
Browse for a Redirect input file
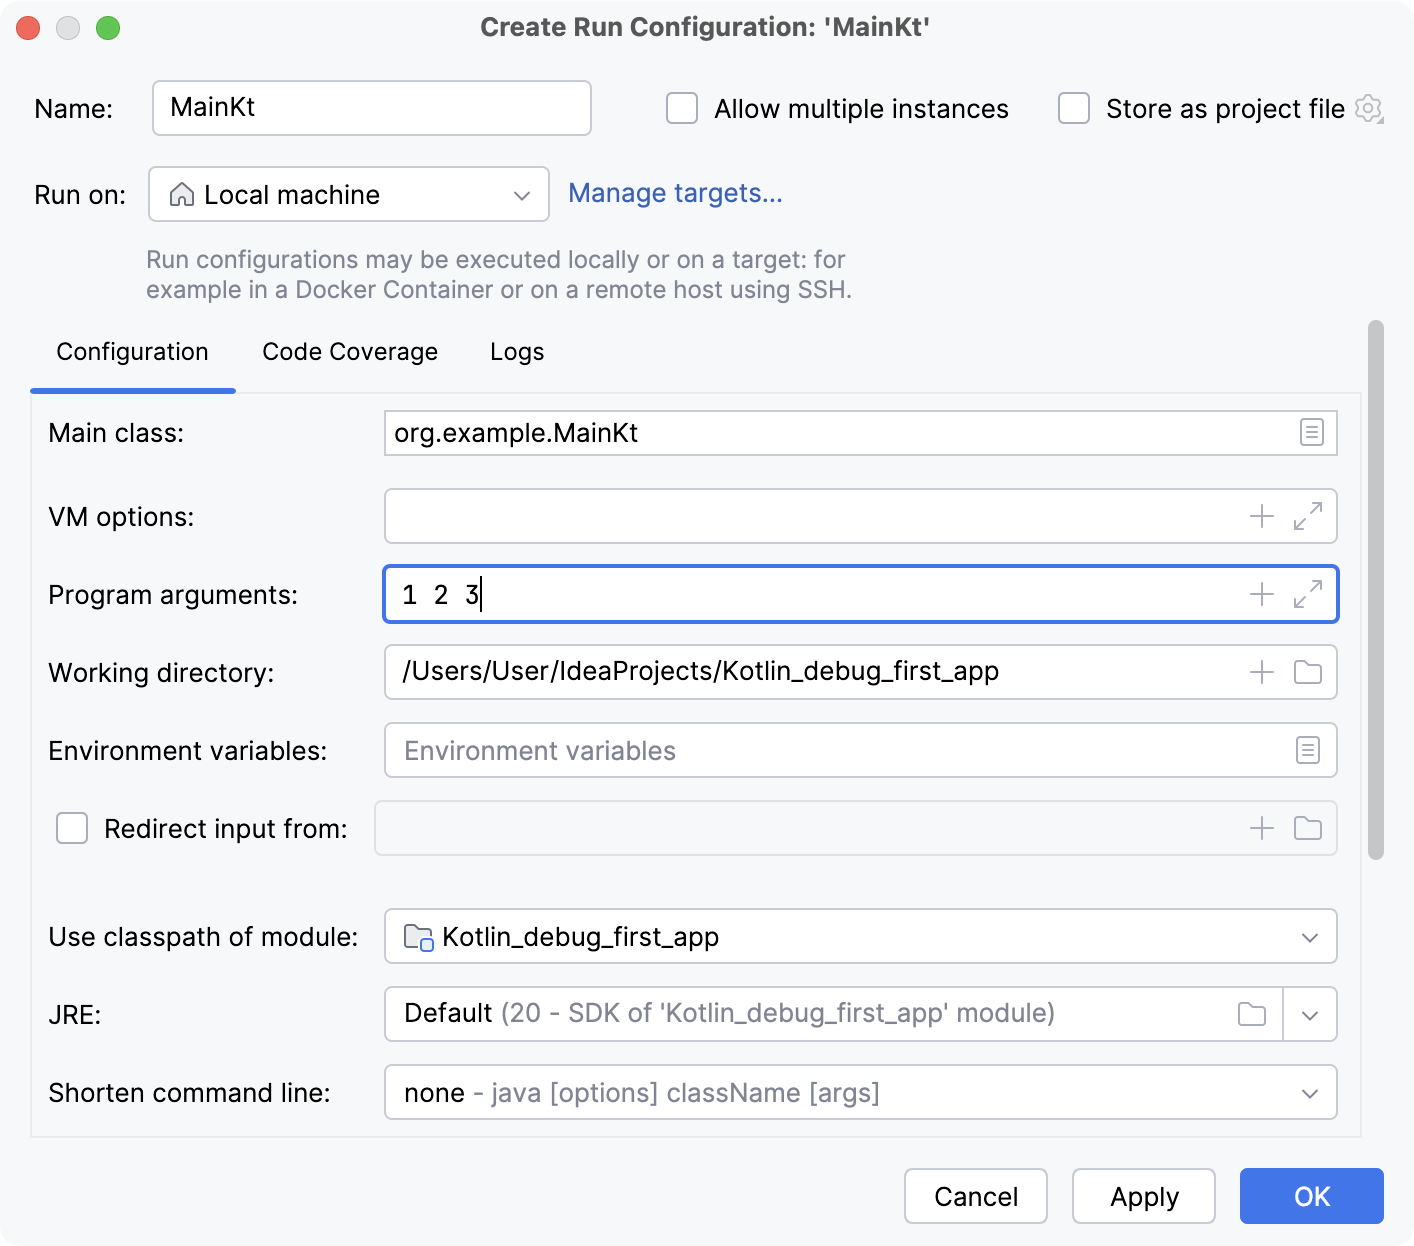(1307, 828)
